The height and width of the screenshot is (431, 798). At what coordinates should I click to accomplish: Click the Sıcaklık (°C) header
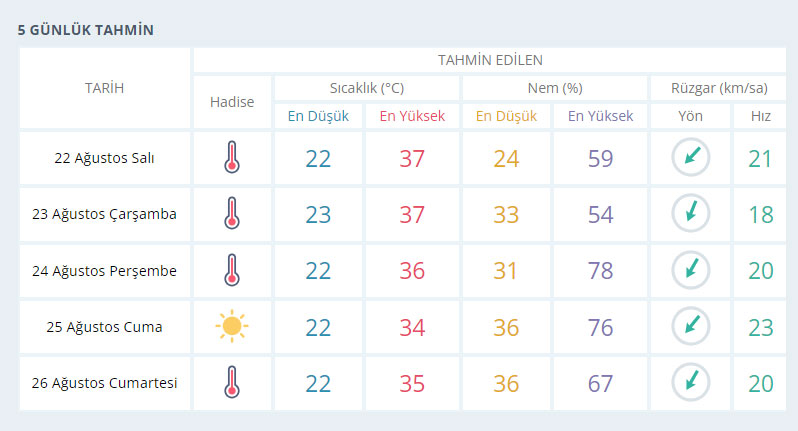click(x=367, y=88)
